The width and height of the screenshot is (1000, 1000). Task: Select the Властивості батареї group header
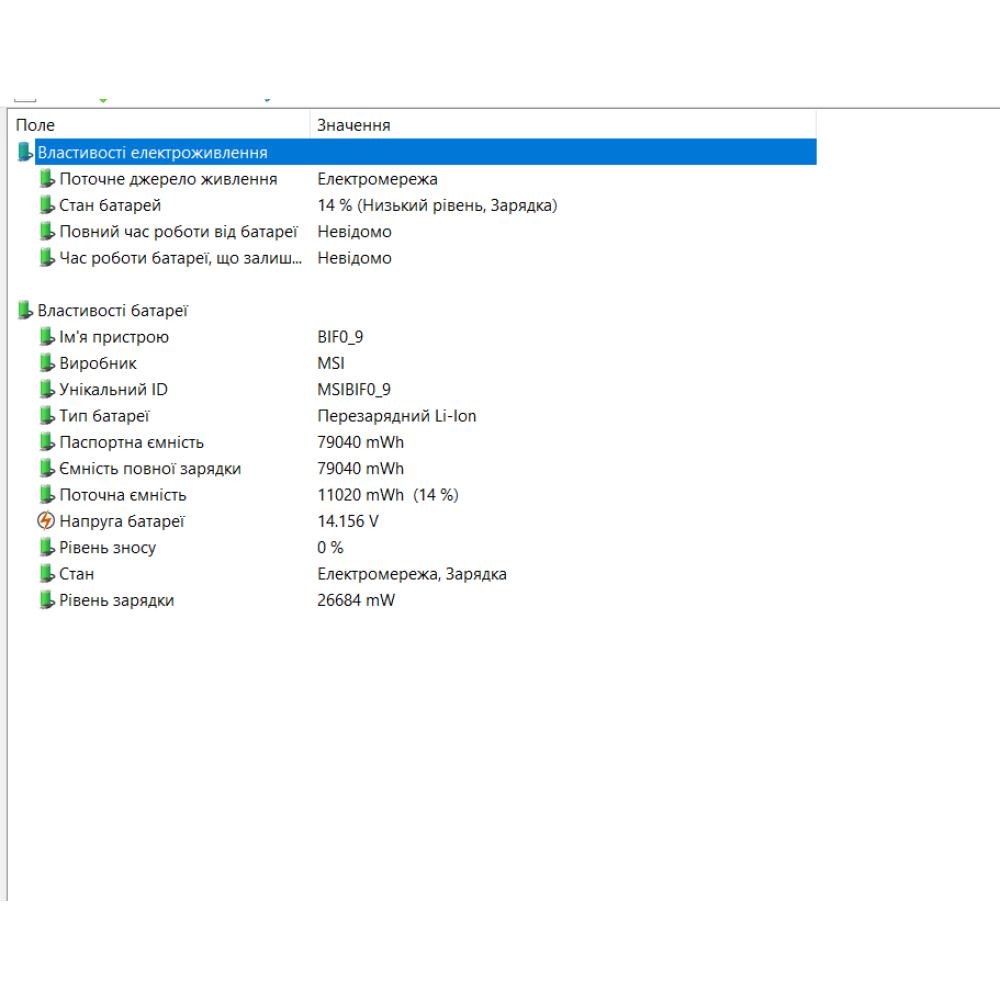click(x=113, y=311)
